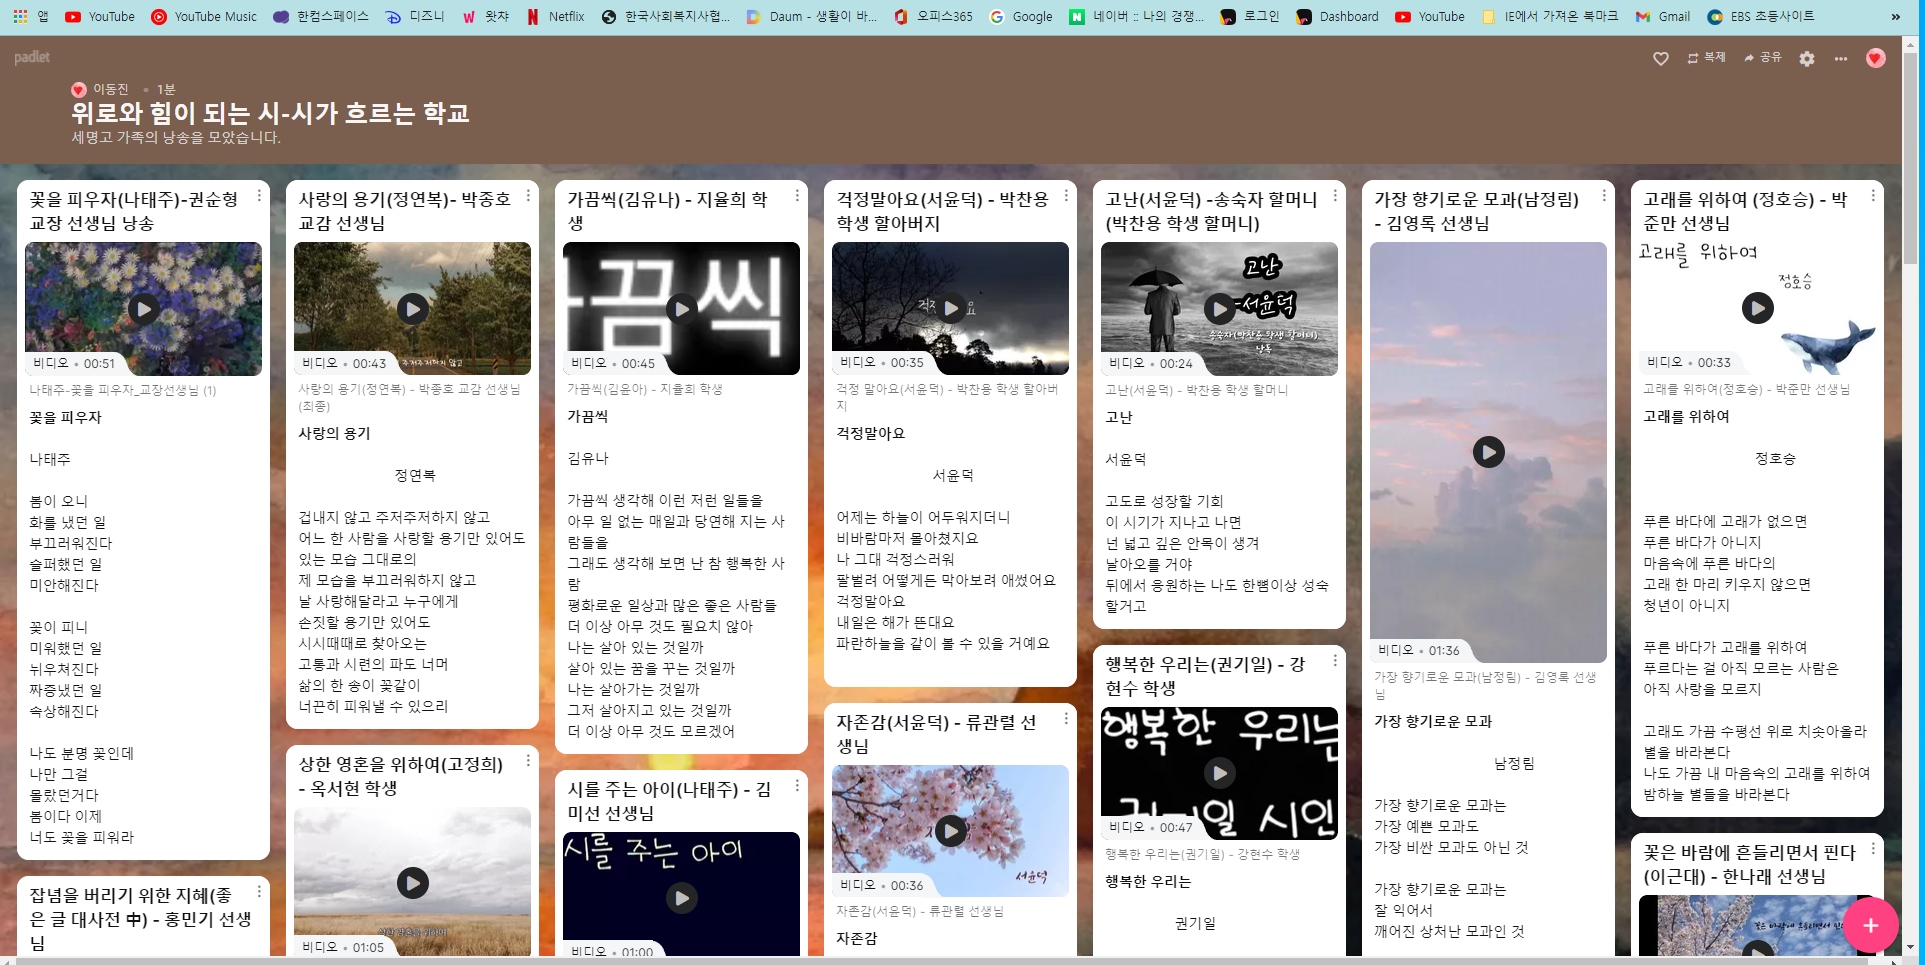This screenshot has width=1925, height=965.
Task: Expand bookmarks overflow chevron
Action: tap(1895, 16)
